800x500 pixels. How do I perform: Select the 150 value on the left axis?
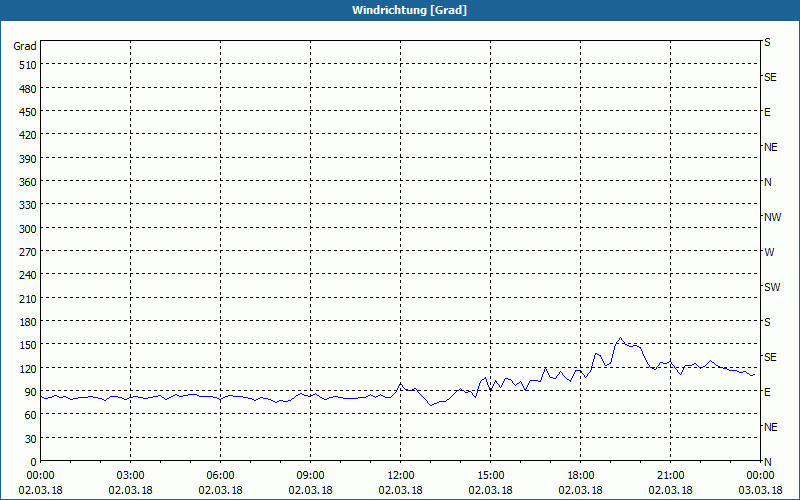[28, 345]
